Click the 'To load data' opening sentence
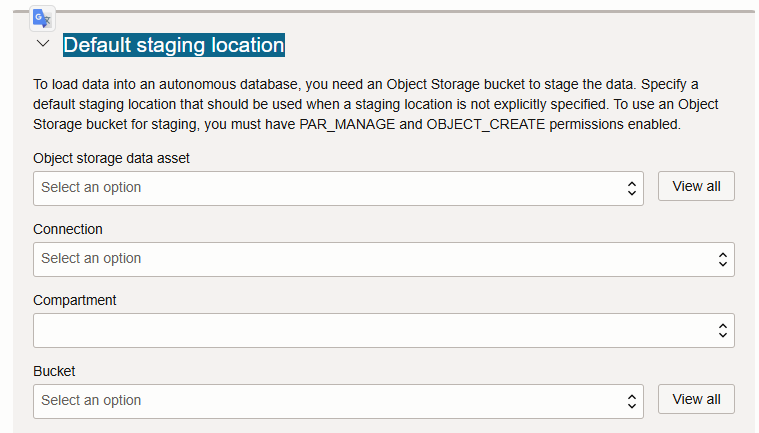 335,84
